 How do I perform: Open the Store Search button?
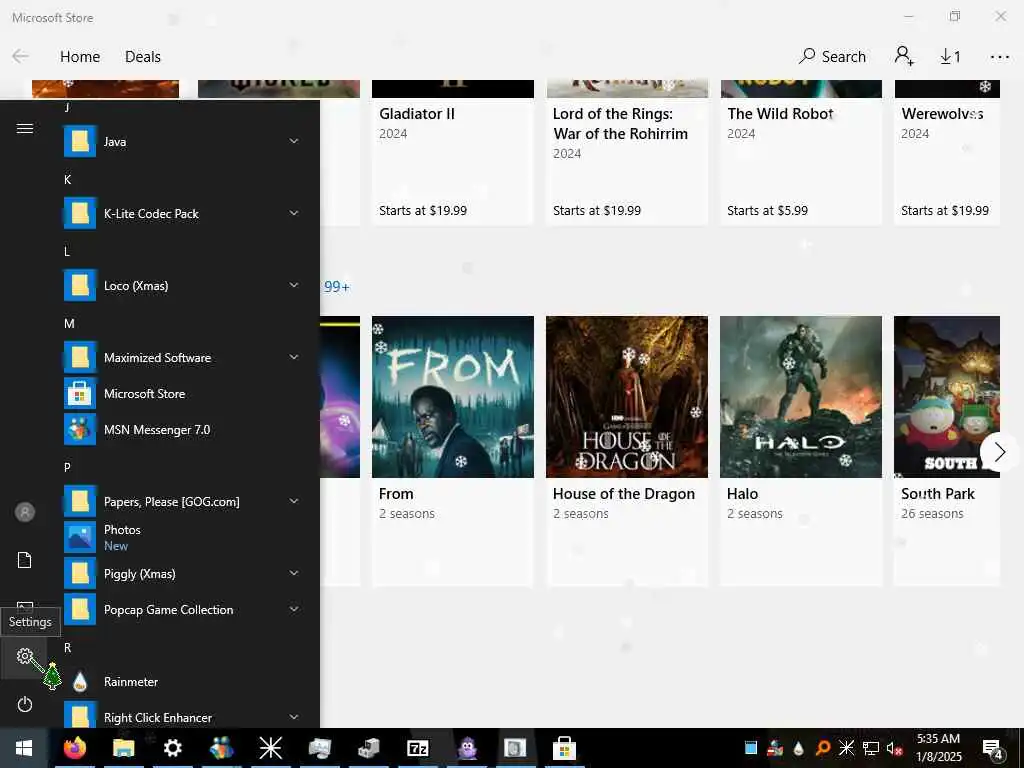[x=832, y=57]
